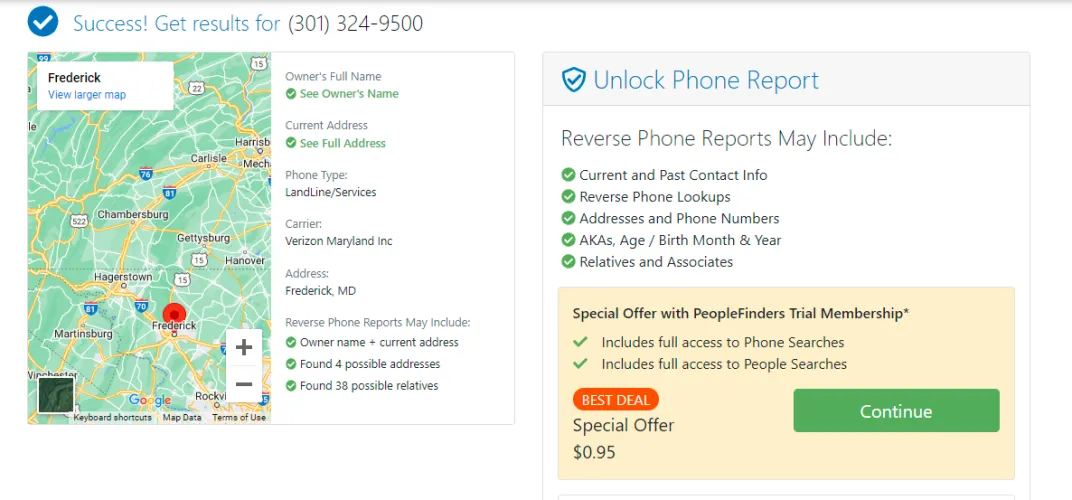Click checkmark next to Phone Searches access
This screenshot has height=500, width=1072.
tap(580, 342)
